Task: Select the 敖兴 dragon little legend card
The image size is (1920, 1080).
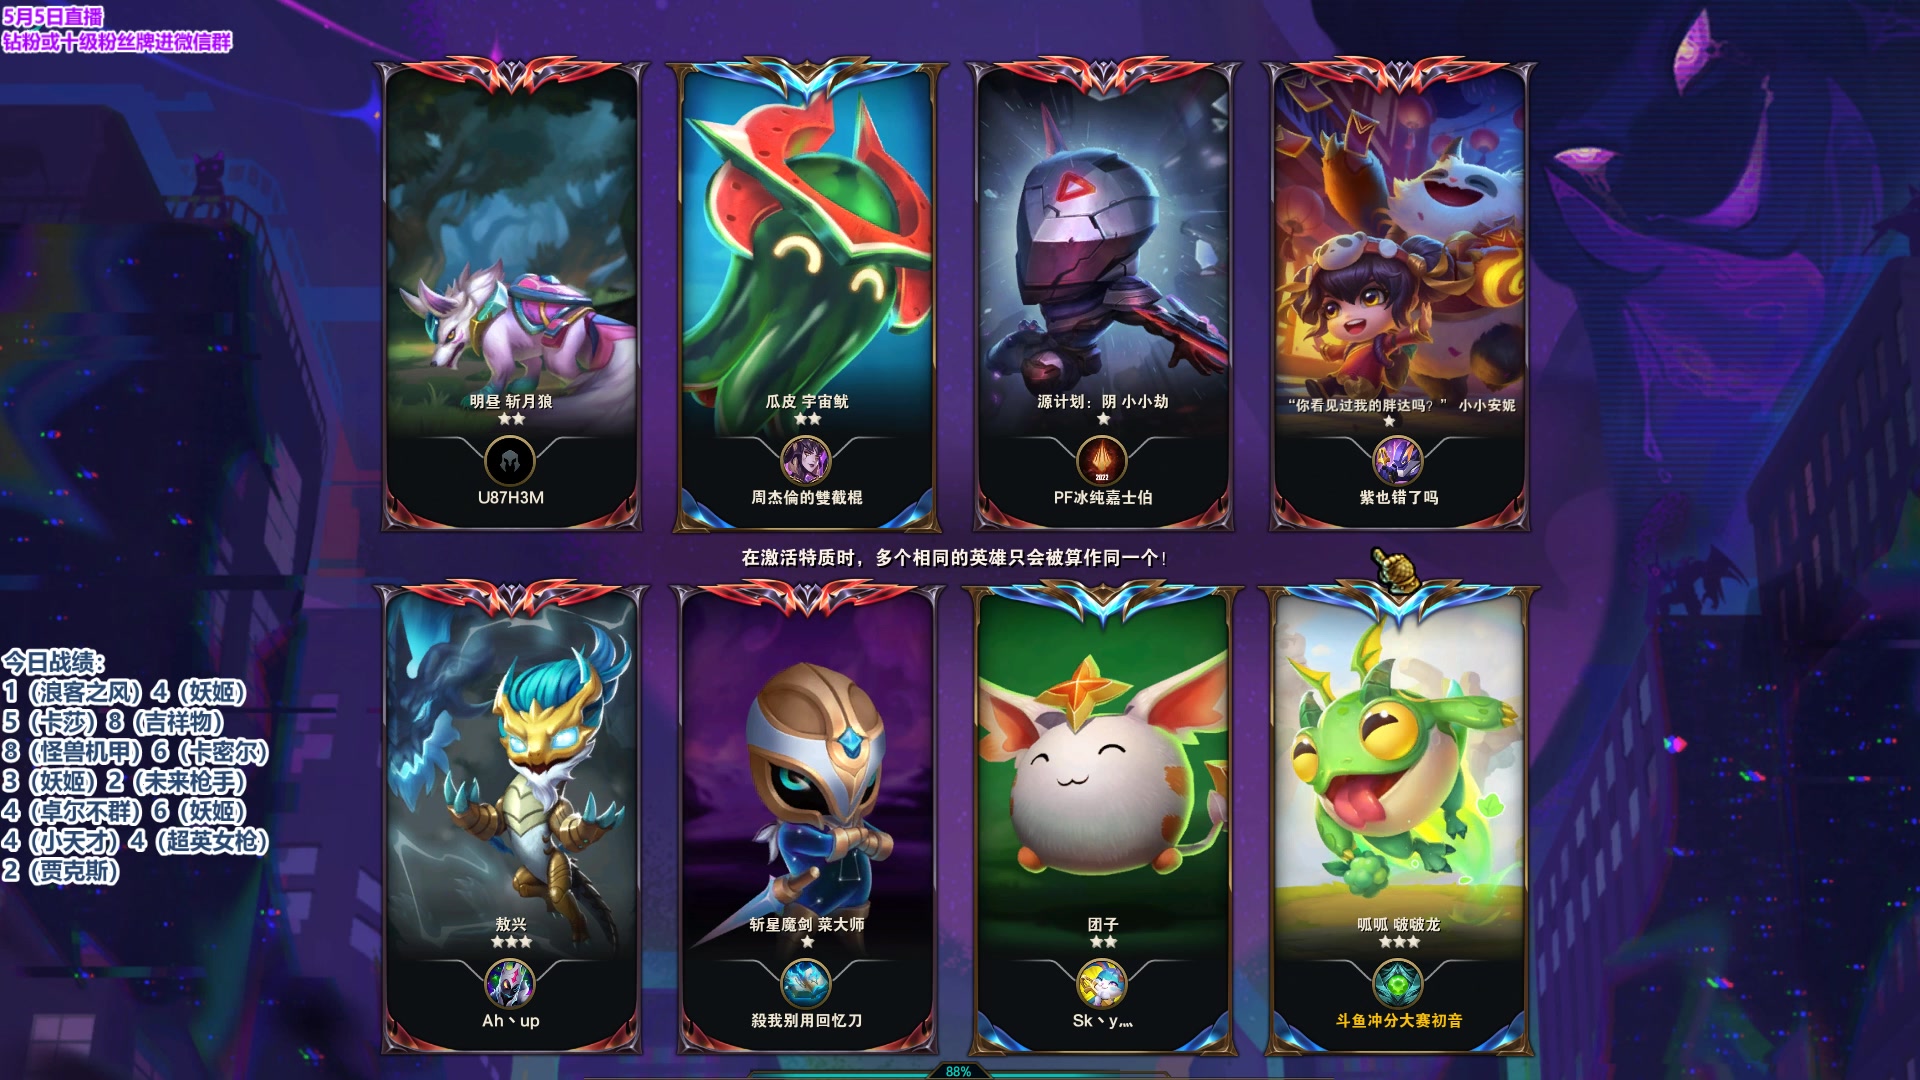Action: (x=511, y=820)
